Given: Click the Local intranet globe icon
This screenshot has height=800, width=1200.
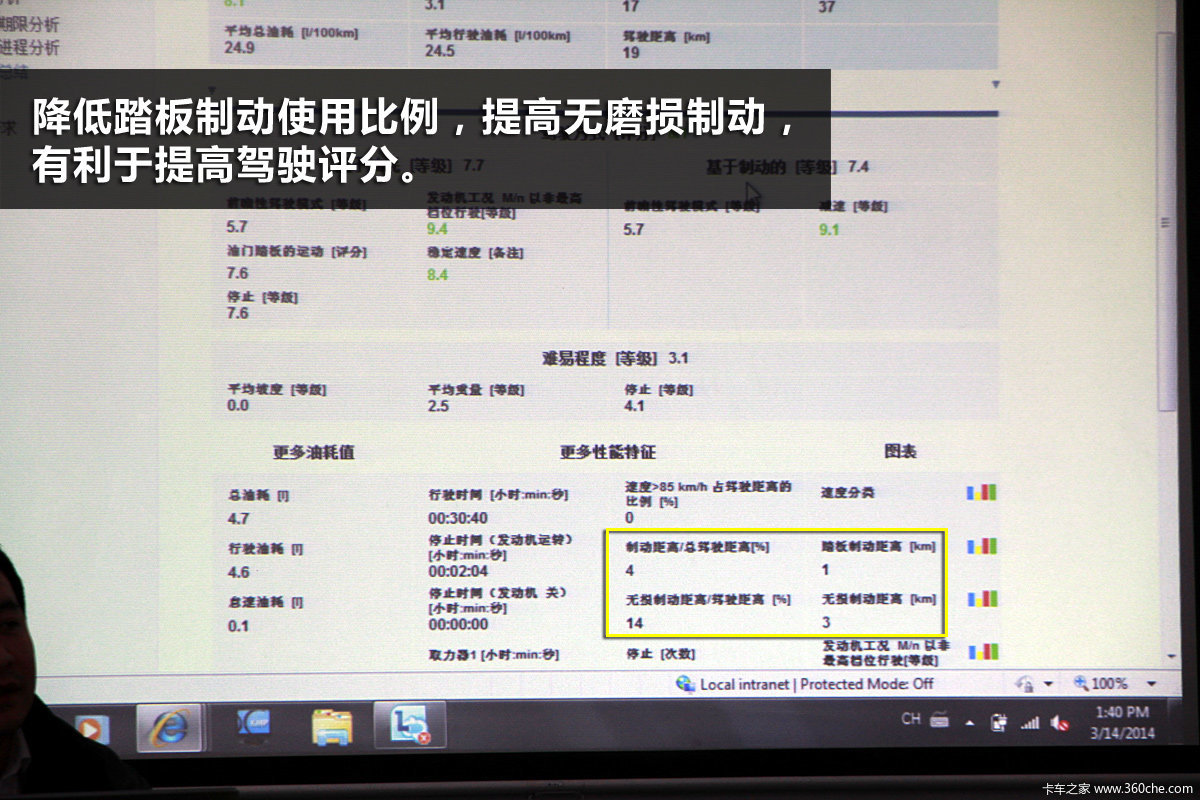Looking at the screenshot, I should 685,684.
